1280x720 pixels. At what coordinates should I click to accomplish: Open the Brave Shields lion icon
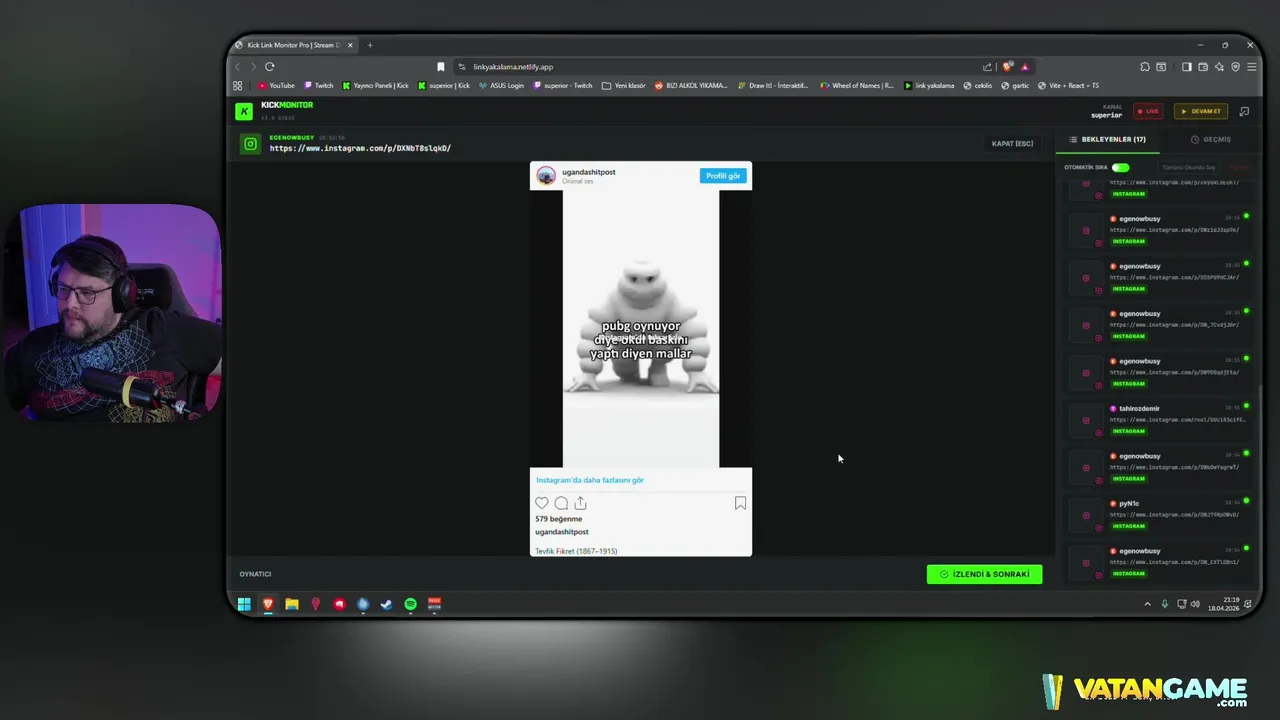(x=1007, y=67)
